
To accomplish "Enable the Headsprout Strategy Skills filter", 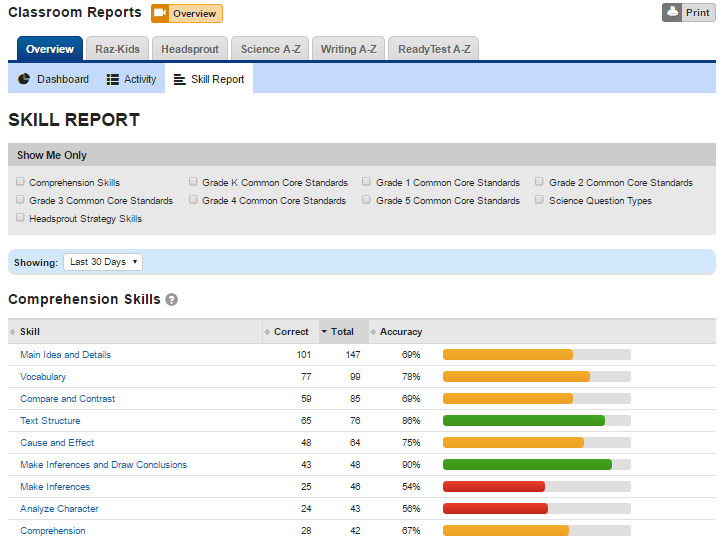I will pyautogui.click(x=20, y=217).
